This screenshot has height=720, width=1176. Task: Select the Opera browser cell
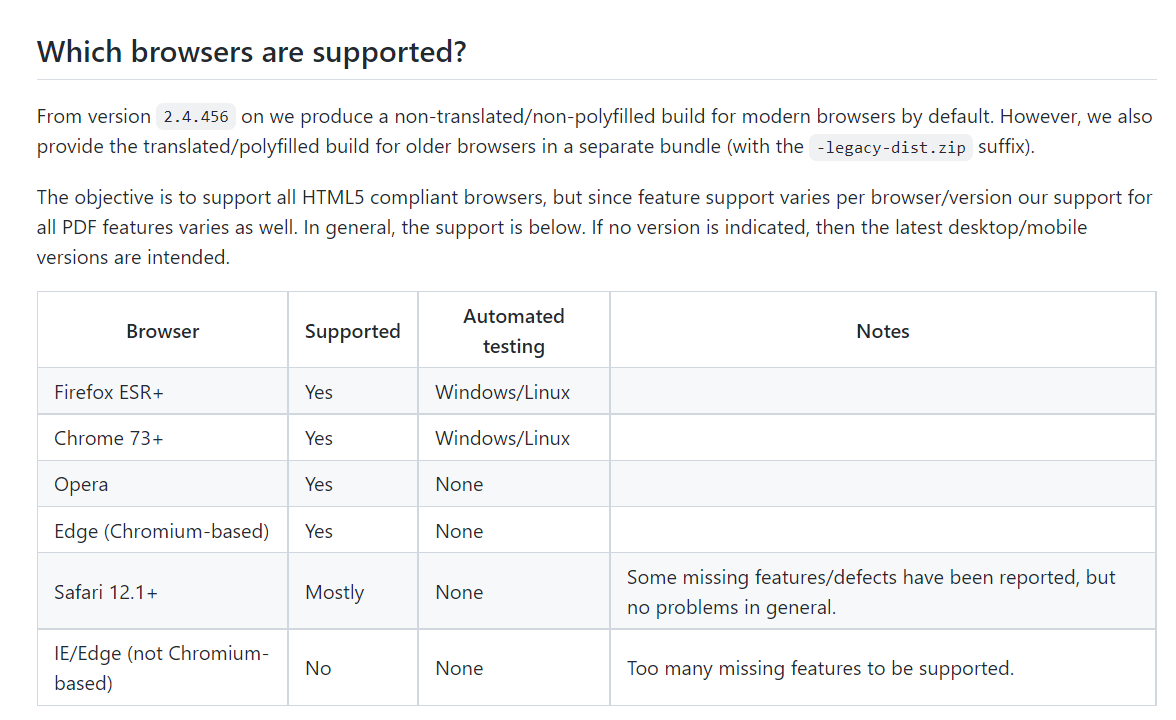click(x=81, y=484)
